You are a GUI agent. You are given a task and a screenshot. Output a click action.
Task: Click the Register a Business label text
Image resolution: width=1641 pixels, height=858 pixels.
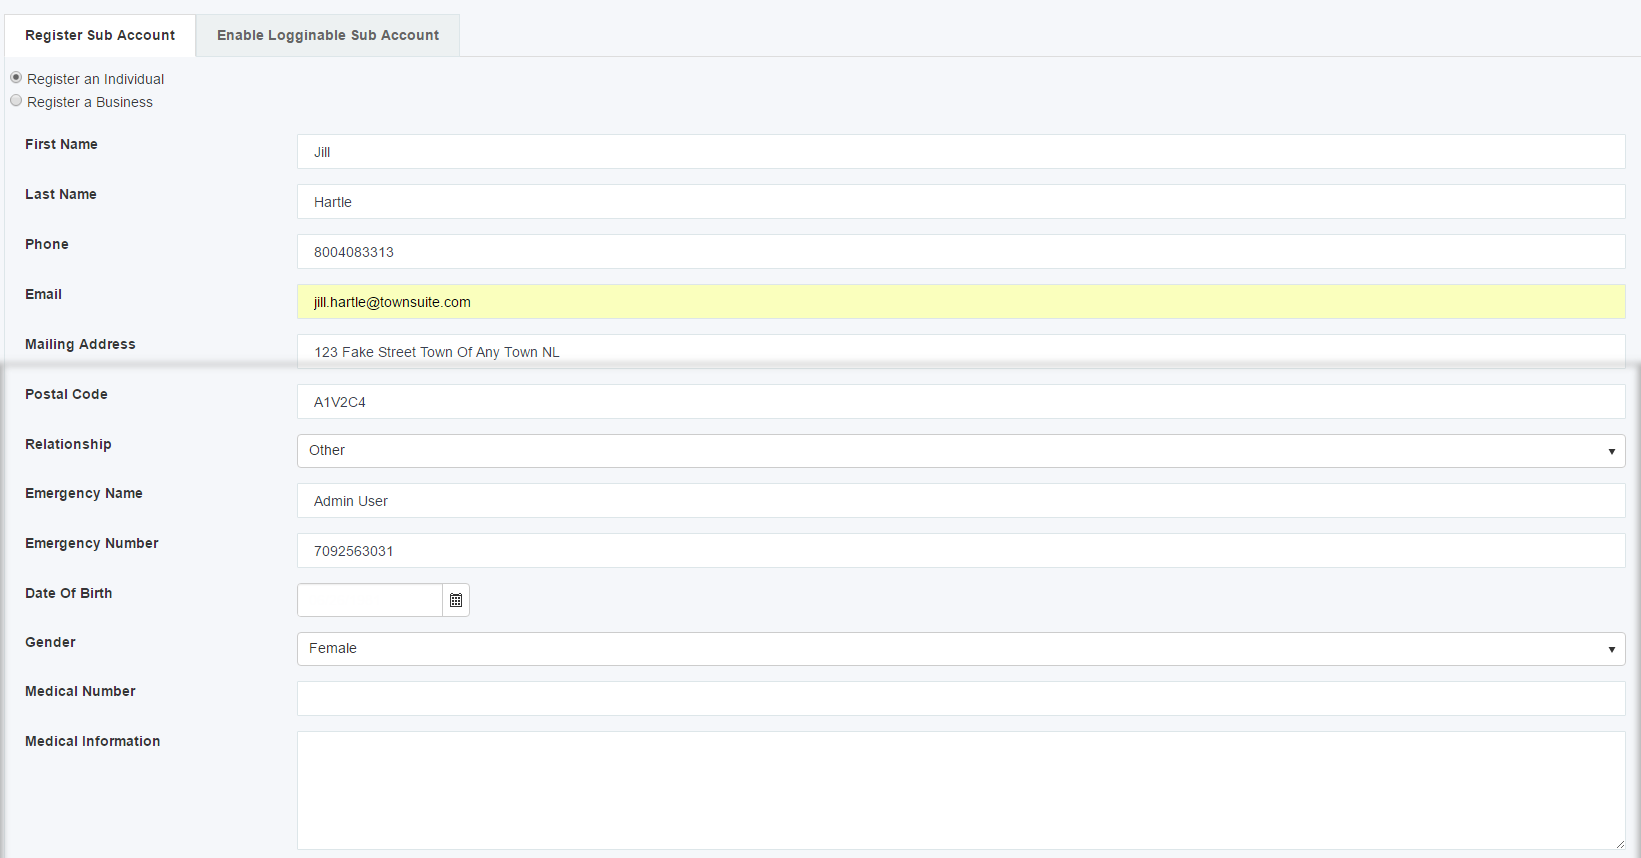[90, 102]
